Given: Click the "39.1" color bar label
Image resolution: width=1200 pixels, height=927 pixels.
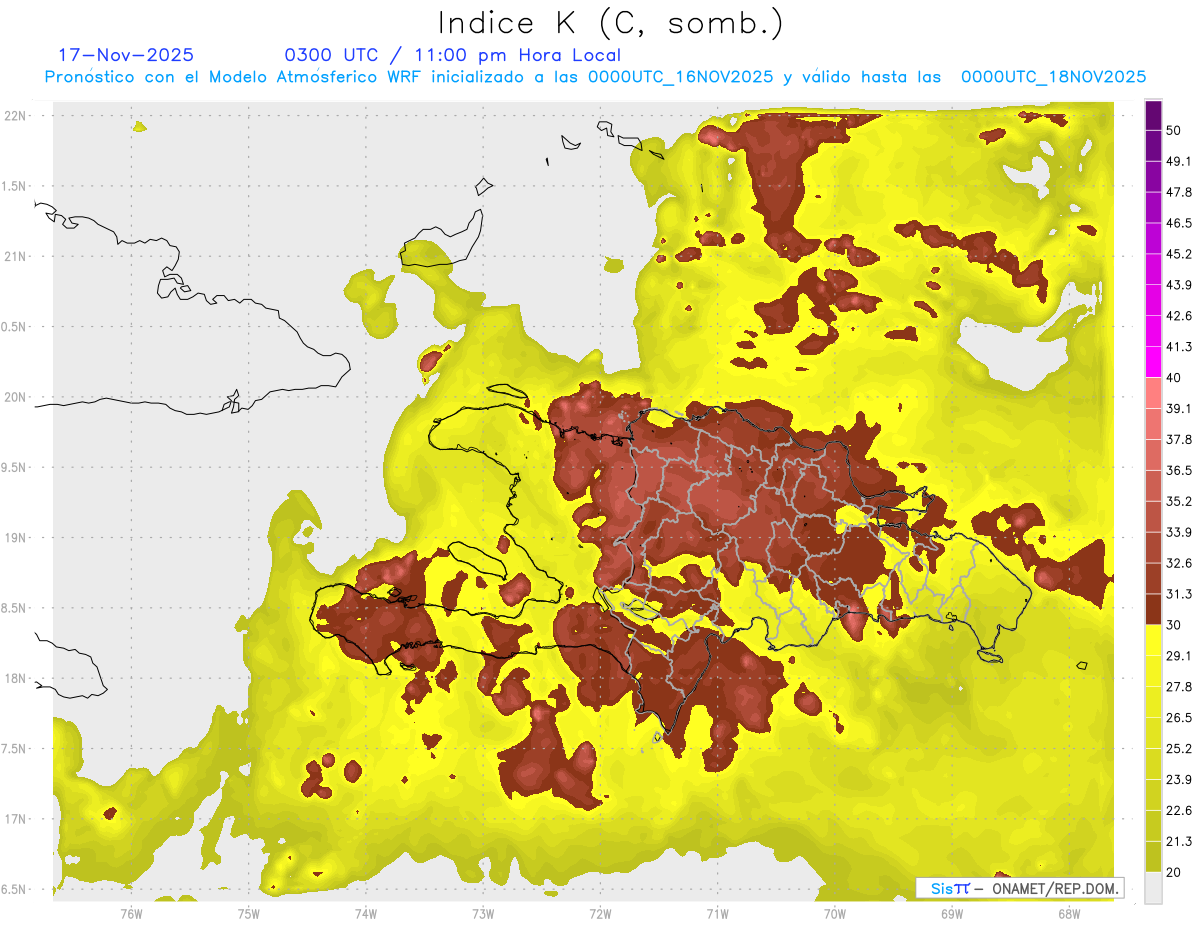Looking at the screenshot, I should coord(1179,408).
